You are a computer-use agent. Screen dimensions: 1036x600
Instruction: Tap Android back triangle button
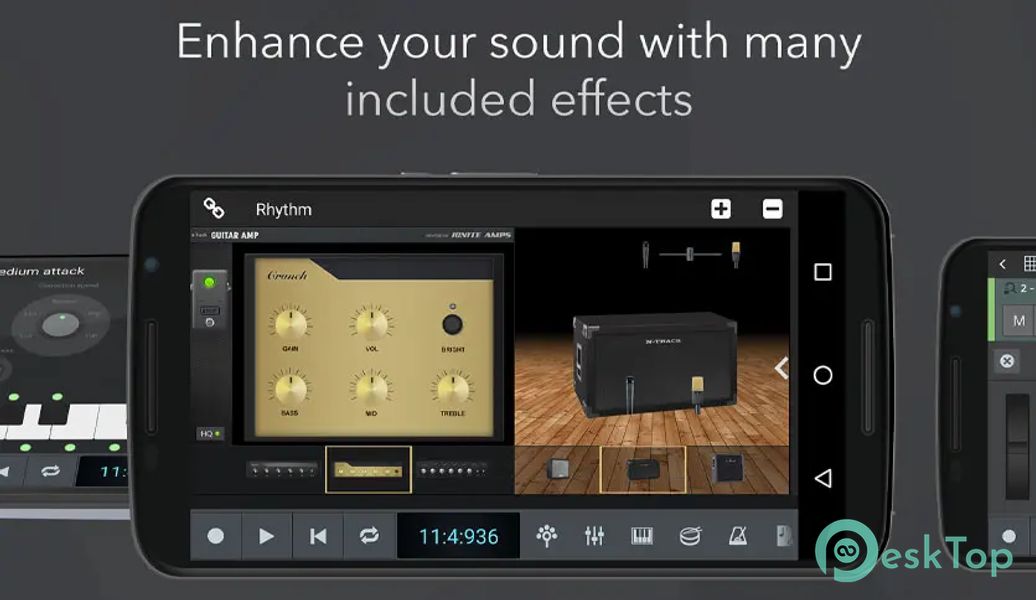pyautogui.click(x=823, y=478)
